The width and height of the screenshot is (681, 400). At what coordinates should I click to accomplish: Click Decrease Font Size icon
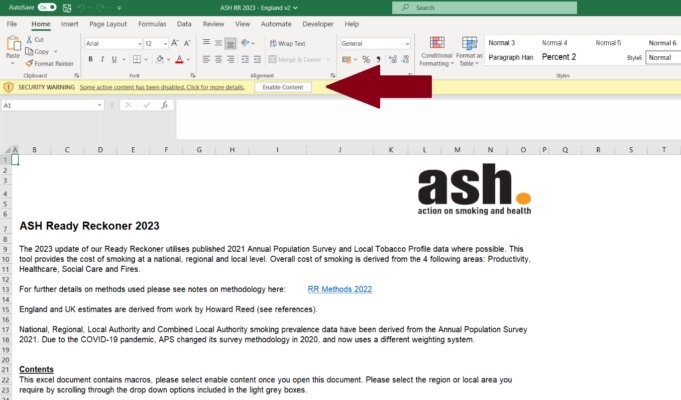(x=187, y=43)
